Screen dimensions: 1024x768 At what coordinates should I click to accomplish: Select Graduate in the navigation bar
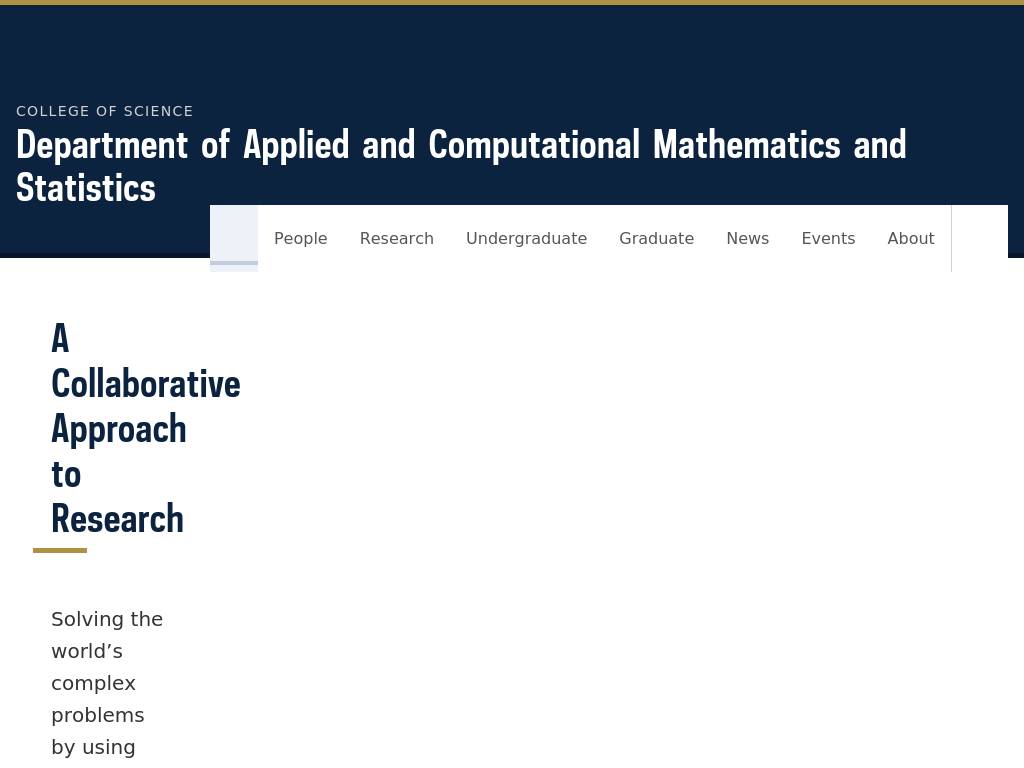[656, 238]
